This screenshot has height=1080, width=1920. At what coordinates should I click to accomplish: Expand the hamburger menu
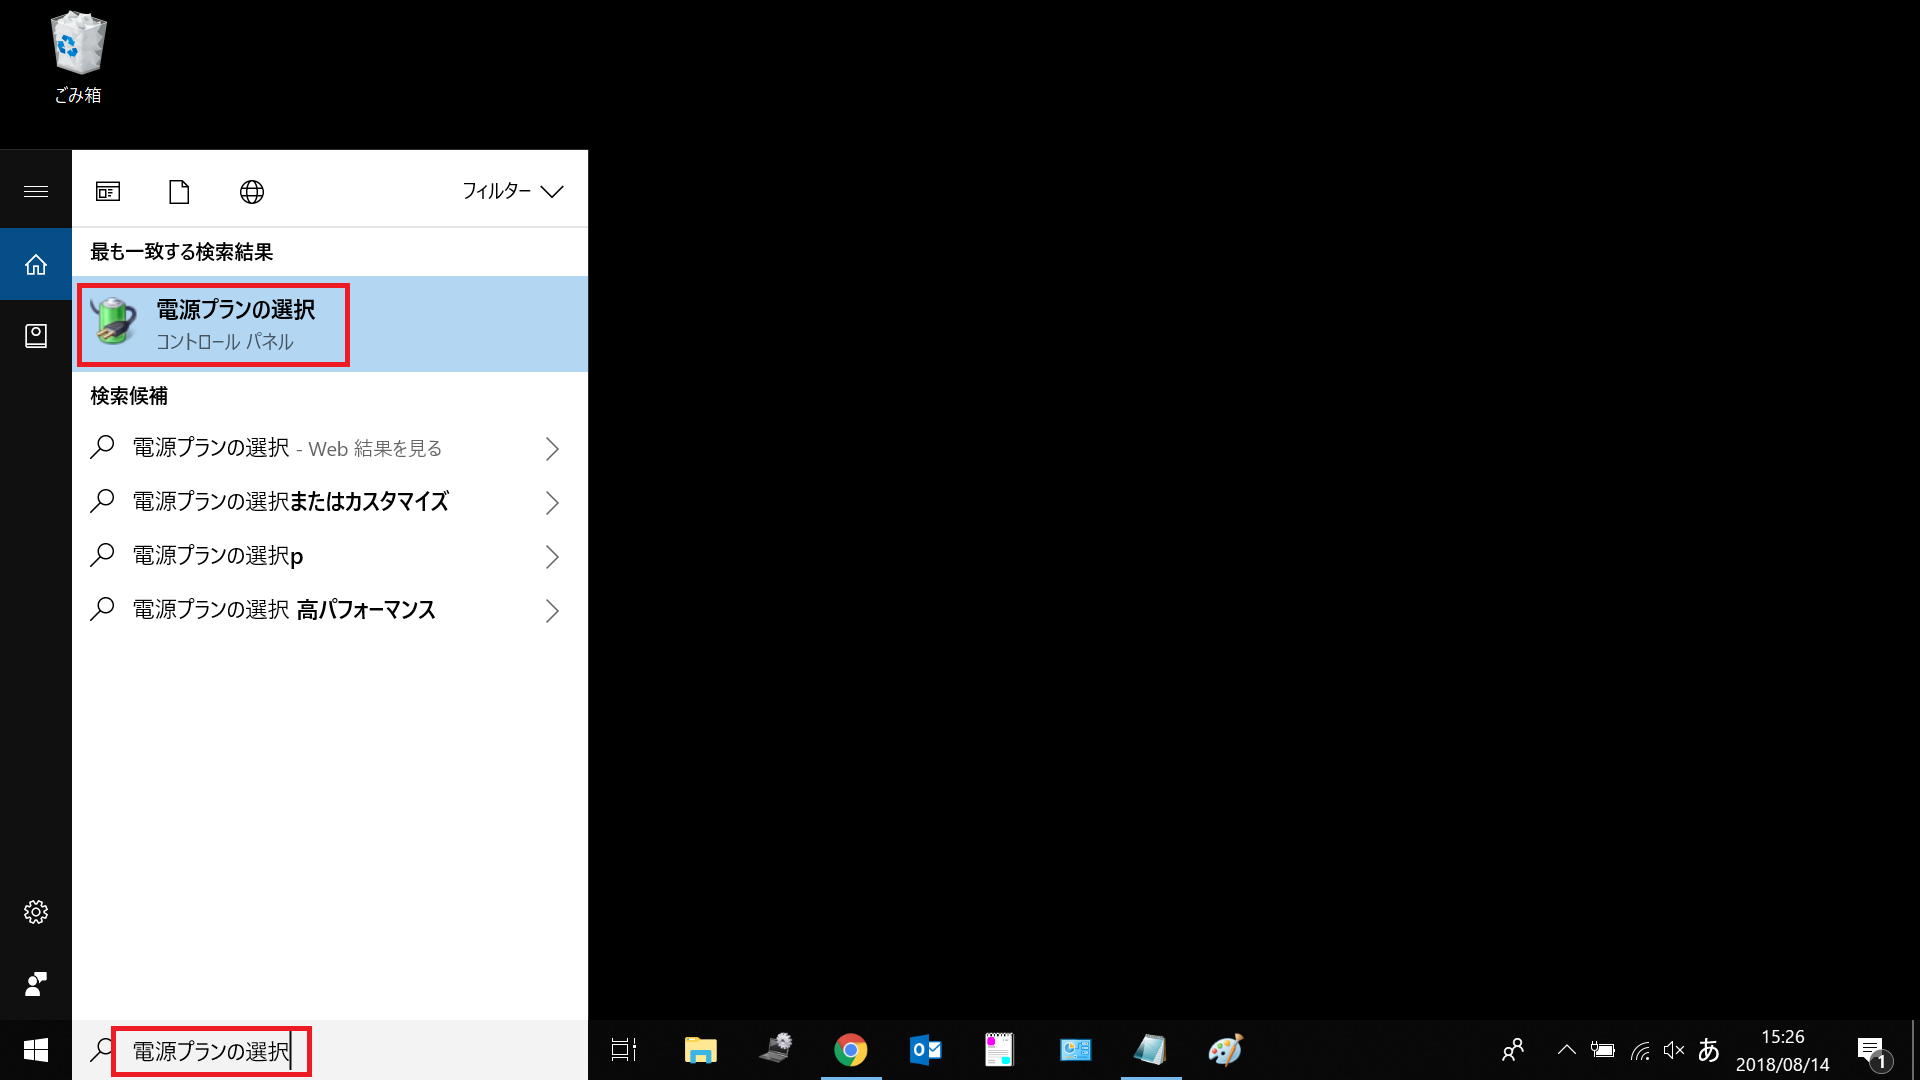tap(36, 191)
